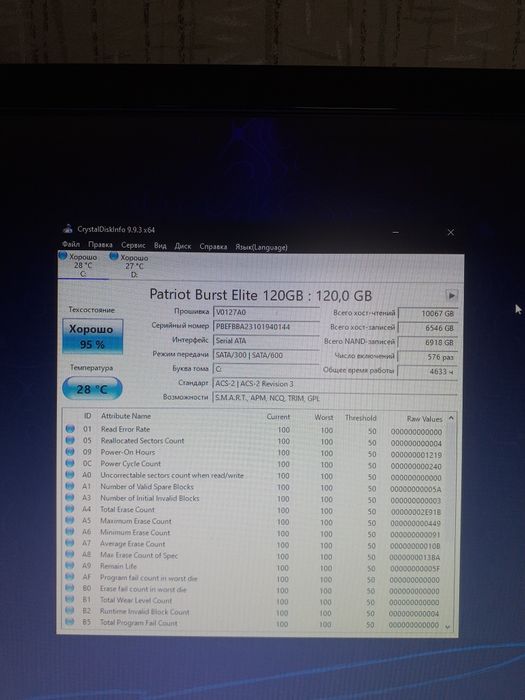
Task: Click the scroll up arrow of attribute list
Action: point(451,418)
